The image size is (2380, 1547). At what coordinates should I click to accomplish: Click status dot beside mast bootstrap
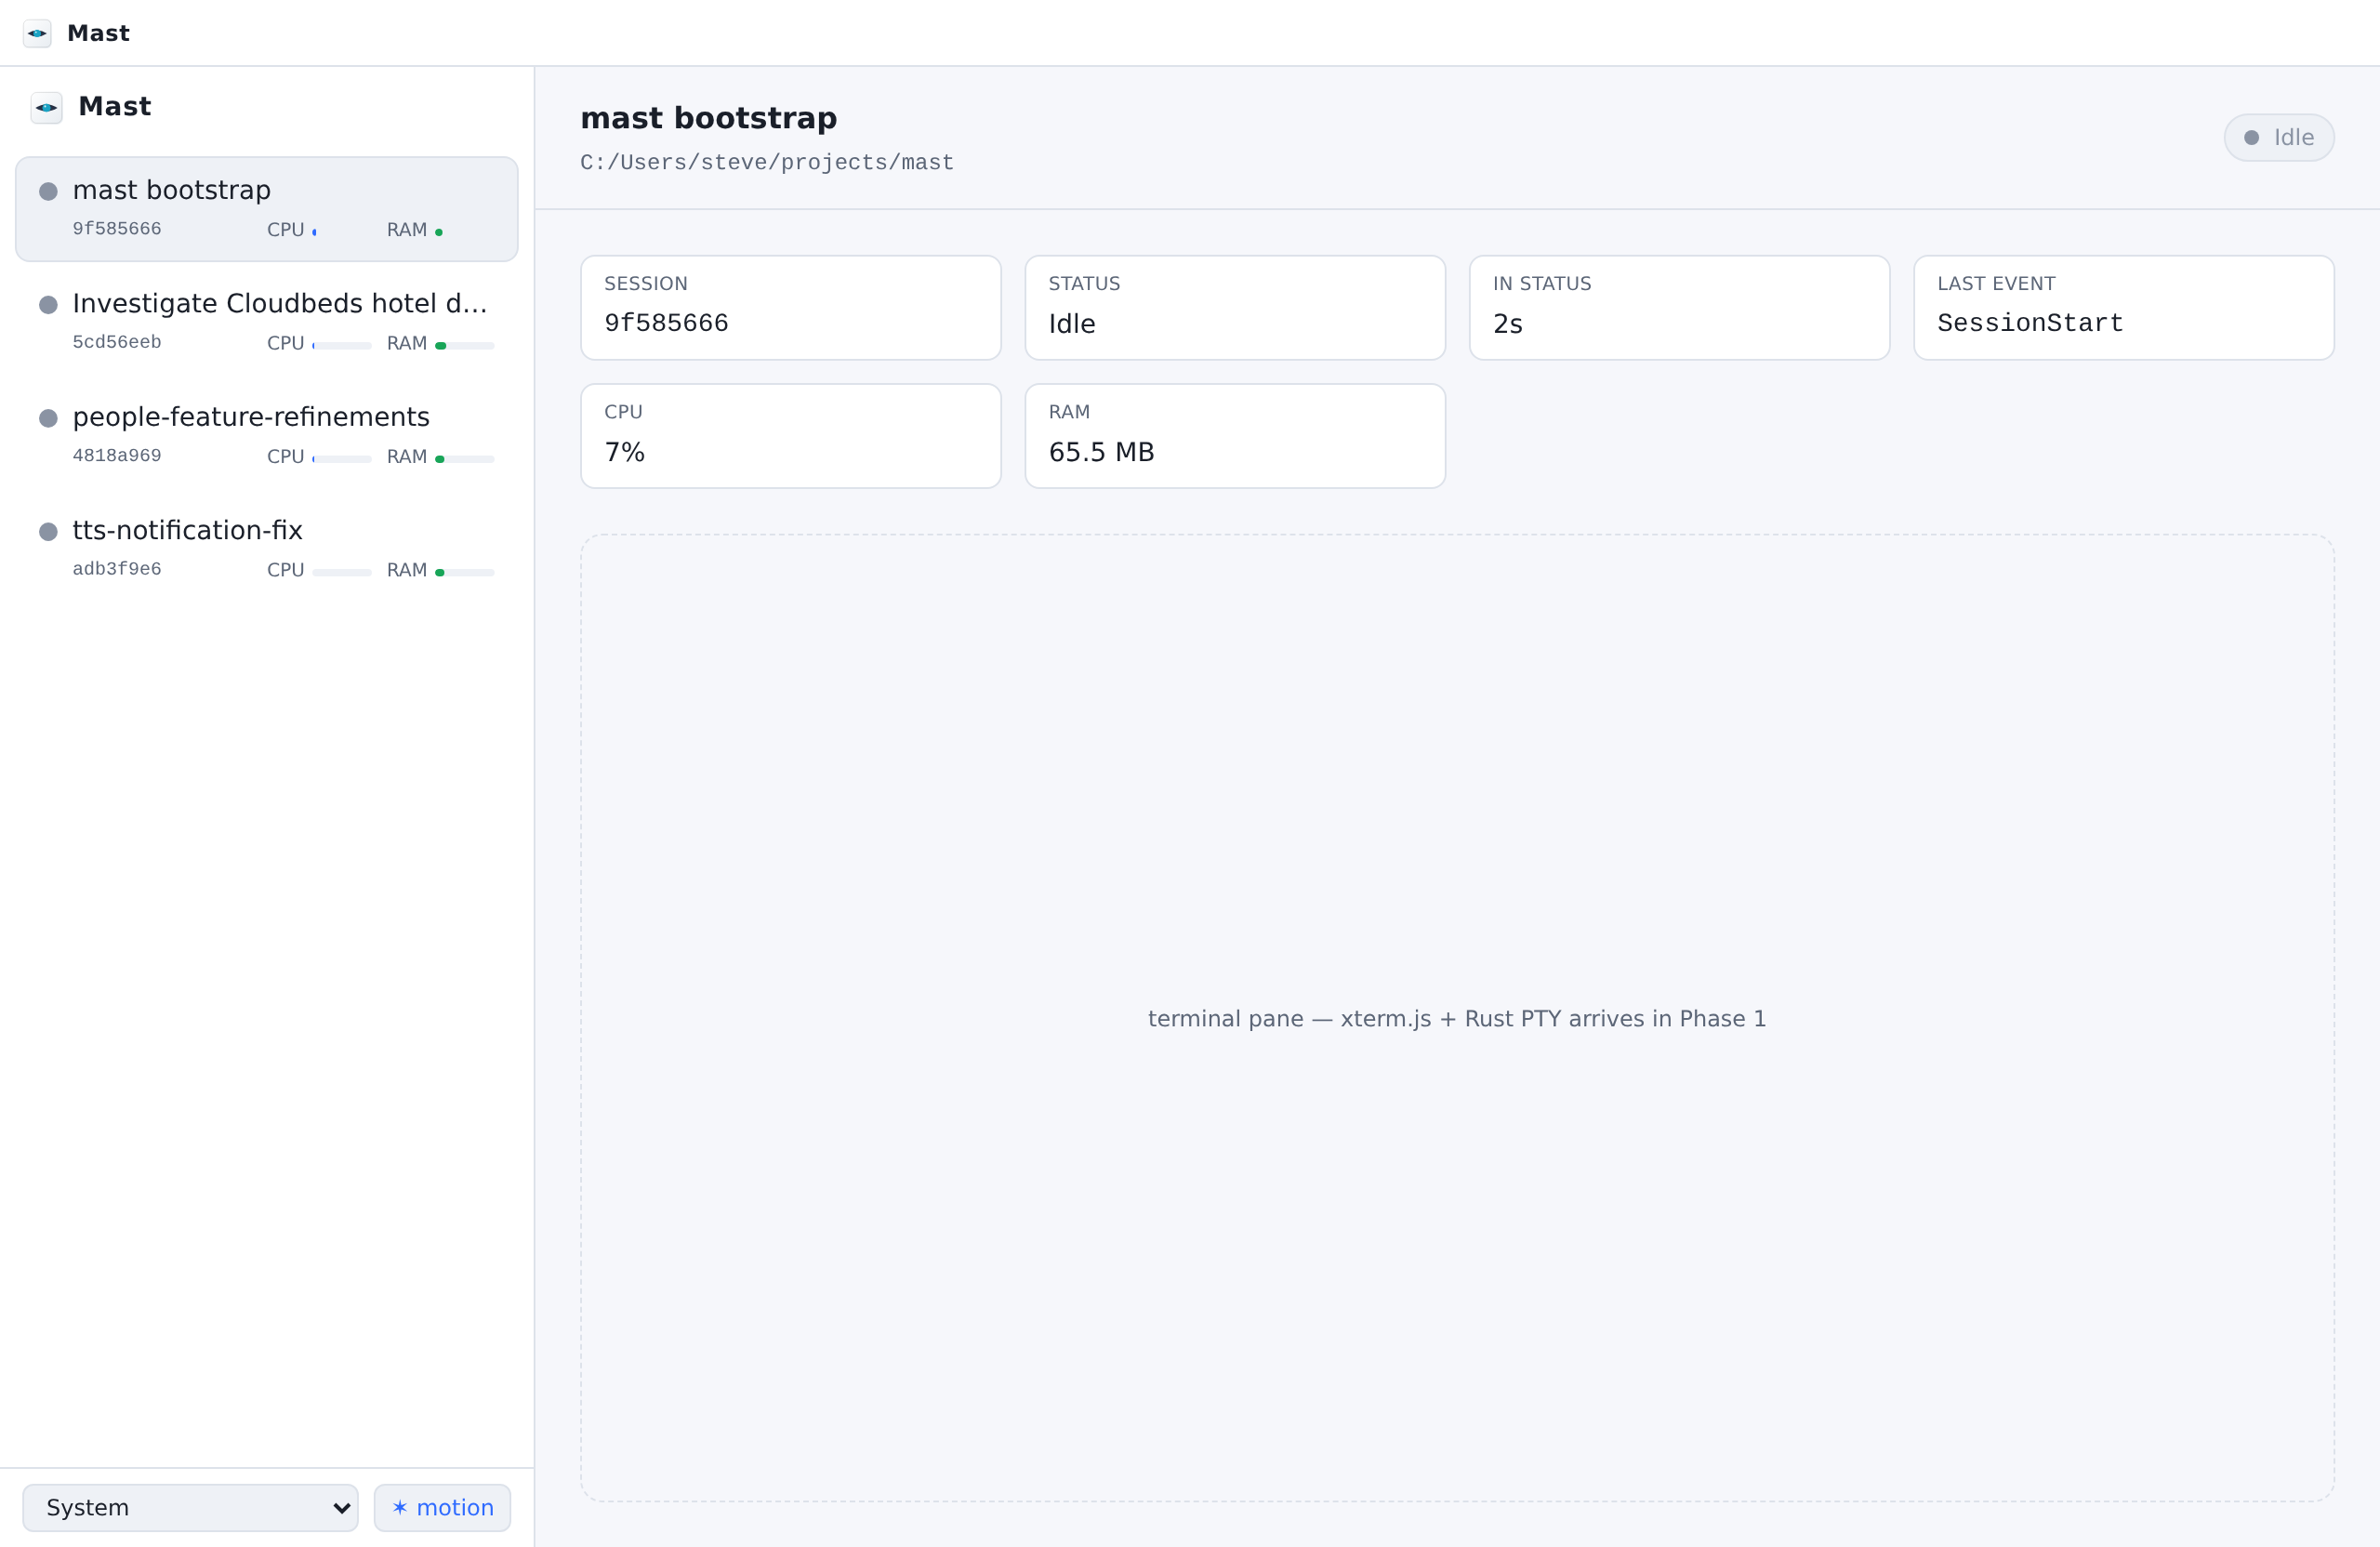tap(48, 191)
